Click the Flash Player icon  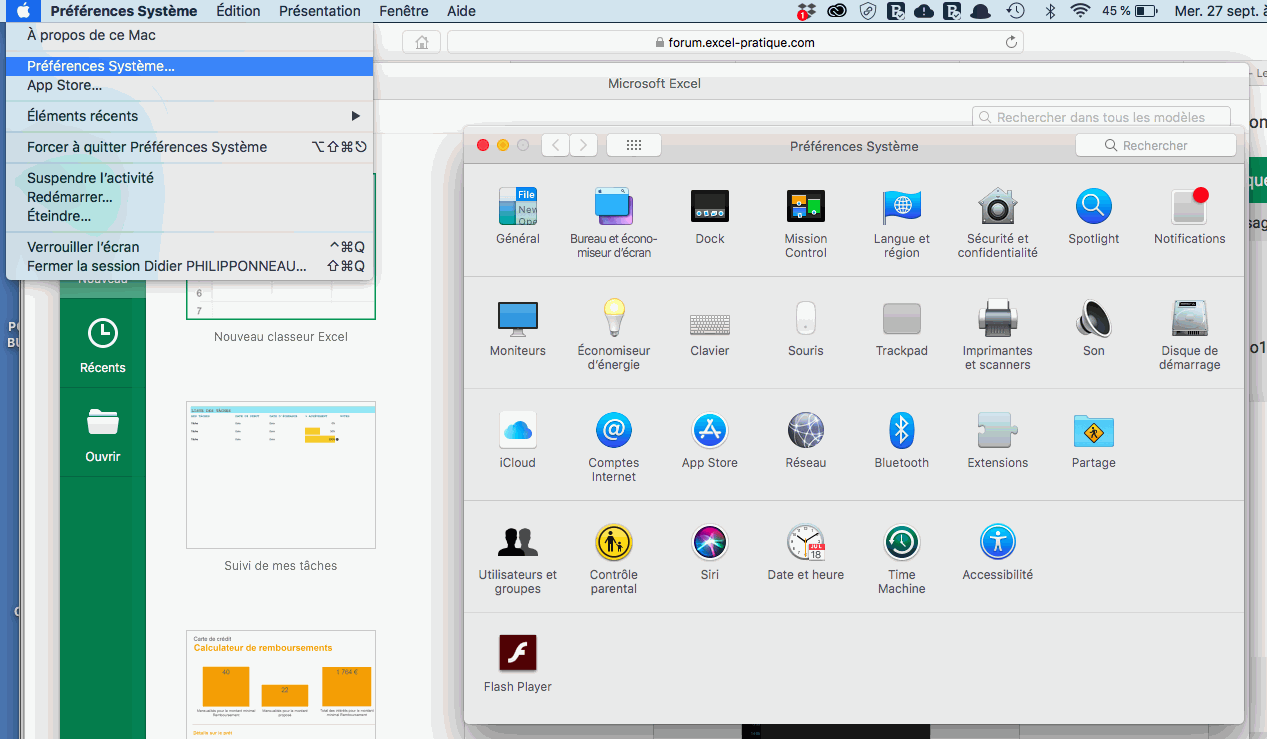pos(517,654)
